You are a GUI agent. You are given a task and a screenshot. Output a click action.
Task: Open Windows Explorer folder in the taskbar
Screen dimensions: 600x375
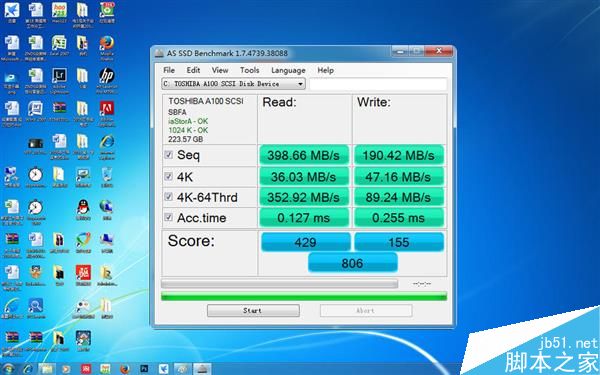(47, 369)
